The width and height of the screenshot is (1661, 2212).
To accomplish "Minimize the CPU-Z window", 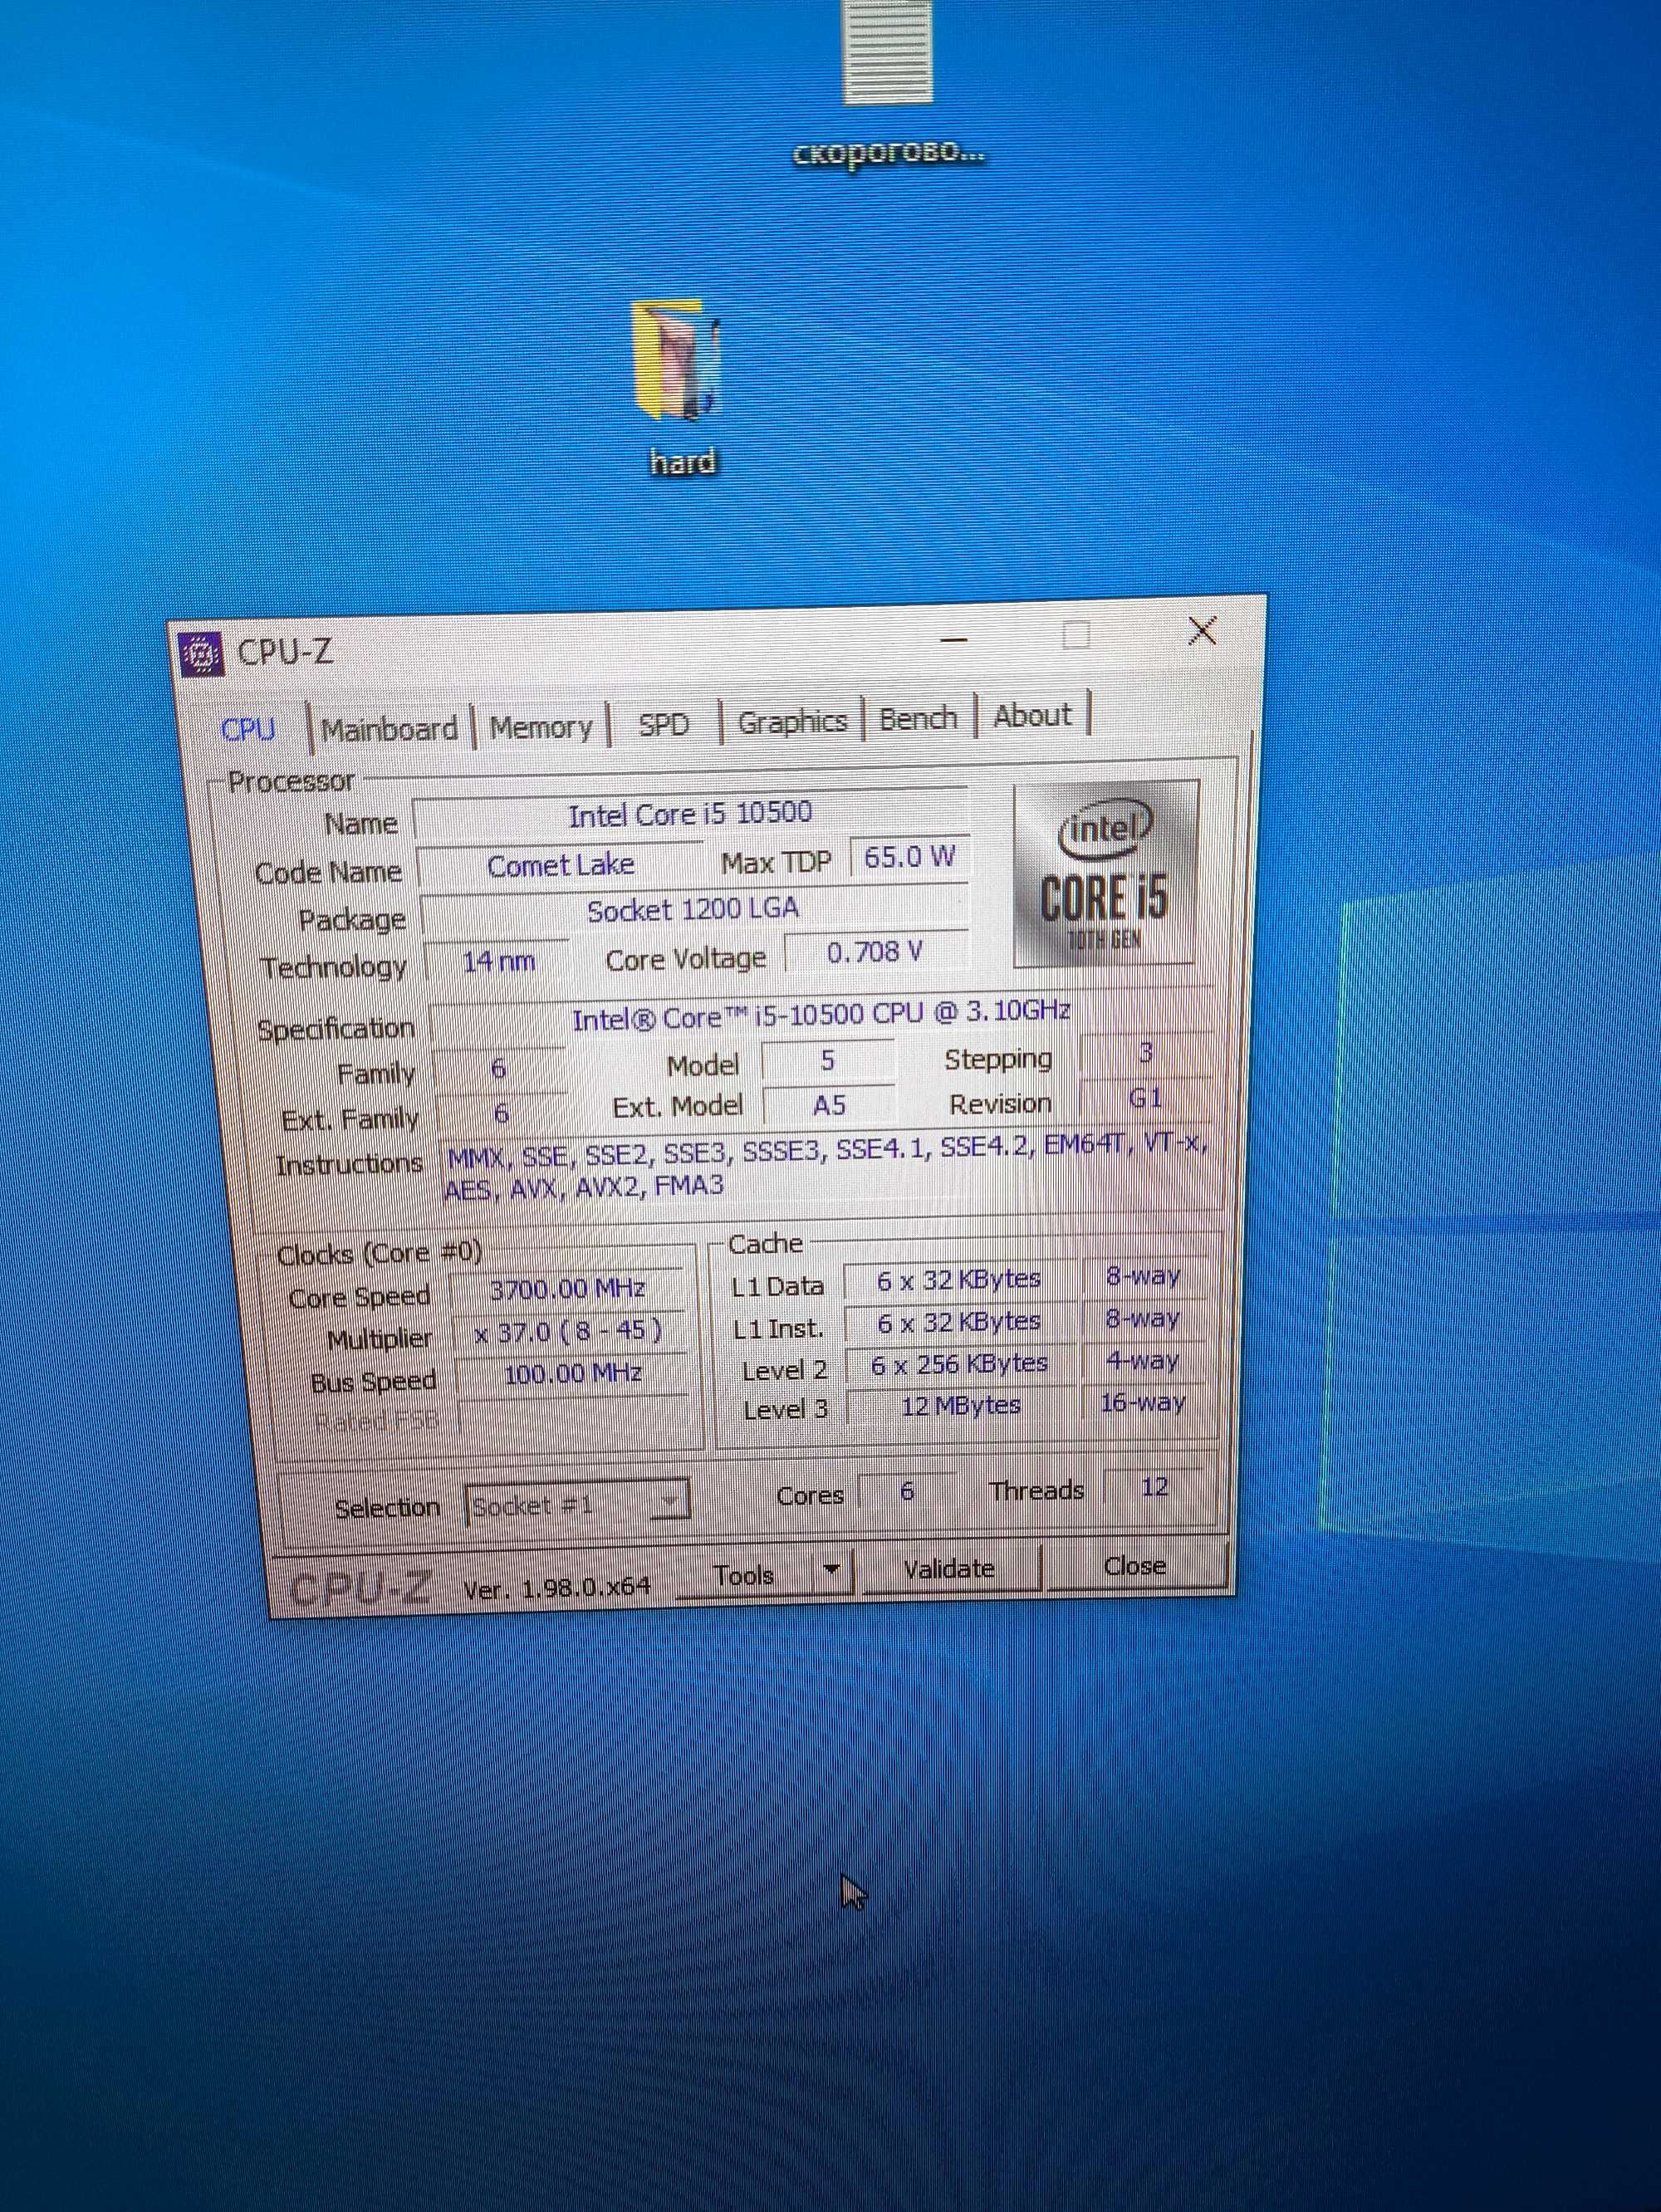I will click(955, 638).
